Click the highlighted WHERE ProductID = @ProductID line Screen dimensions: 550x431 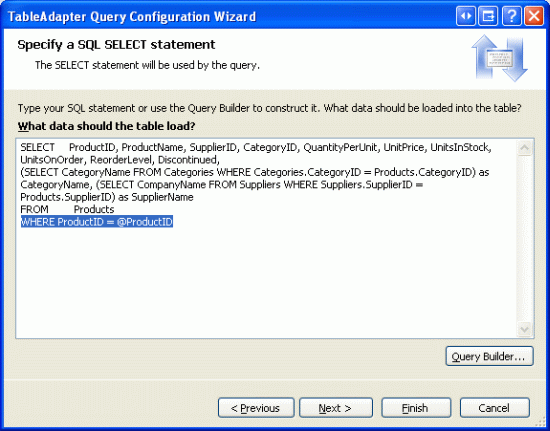97,222
